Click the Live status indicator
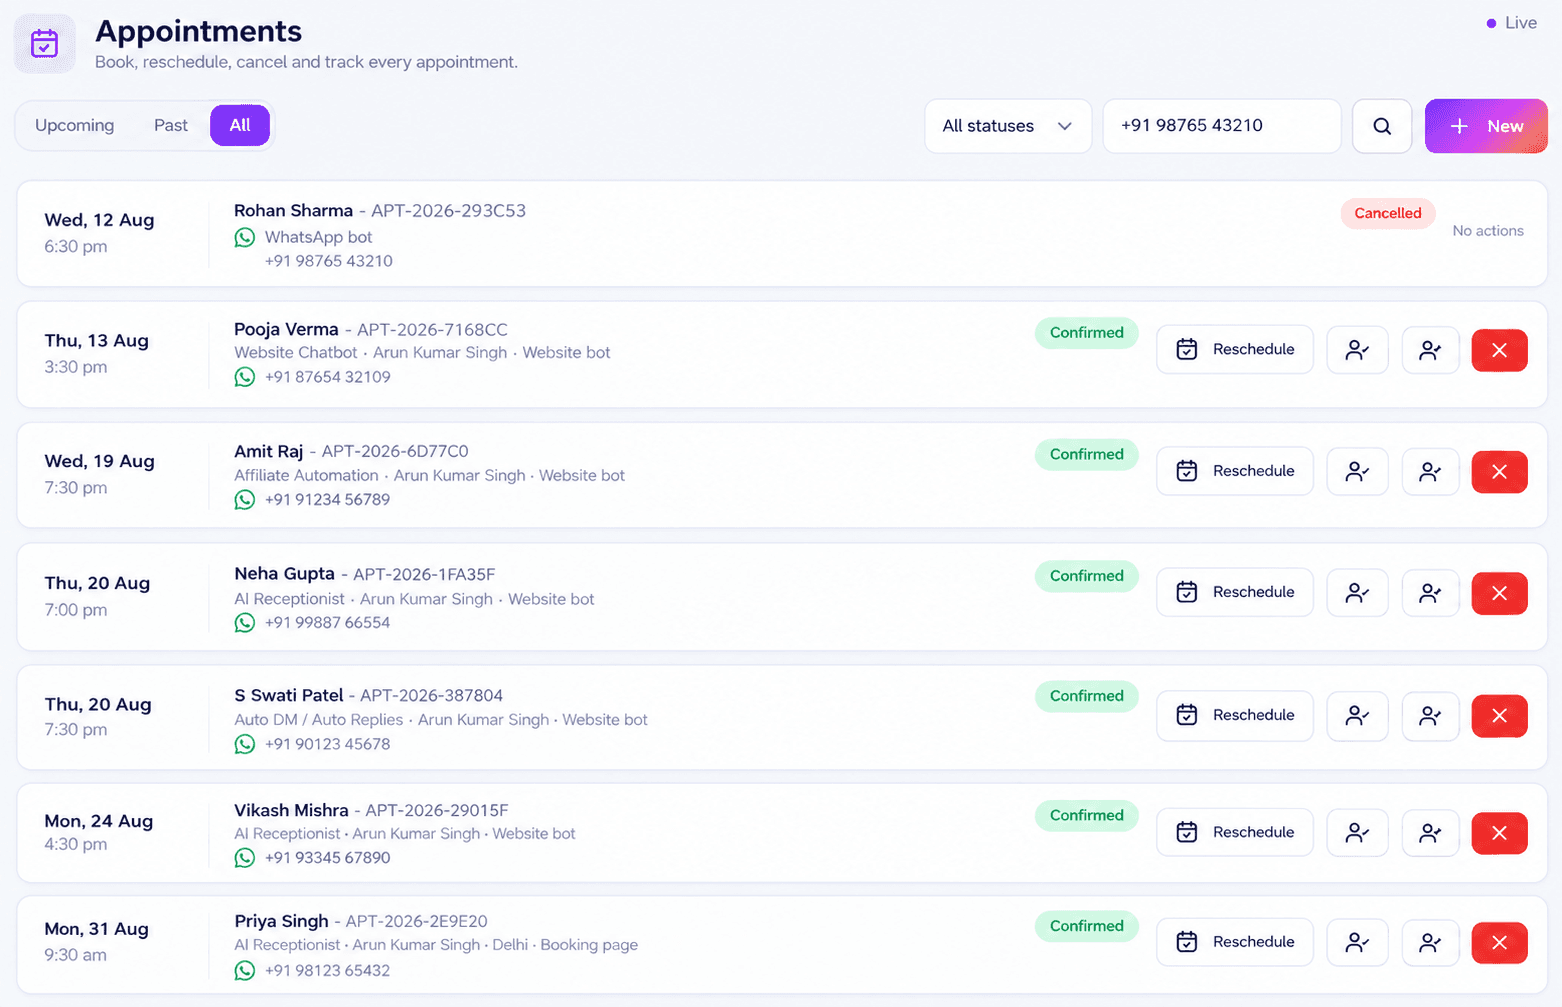Screen dimensions: 1562x1007 tap(1511, 23)
